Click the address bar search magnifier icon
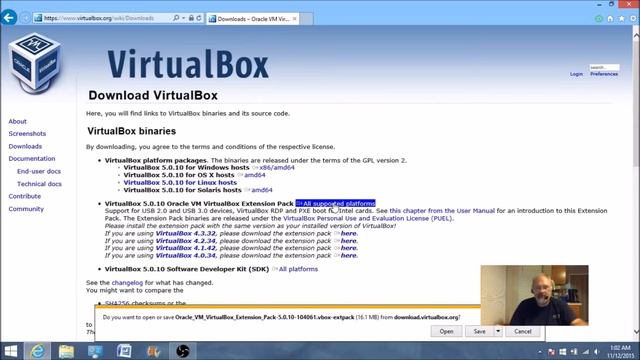Screen dimensions: 640x360 tap(176, 18)
